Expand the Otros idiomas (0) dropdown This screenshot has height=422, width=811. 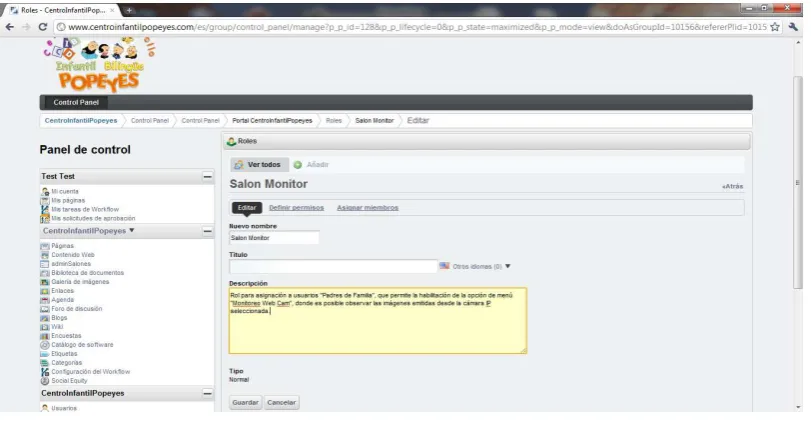coord(482,266)
